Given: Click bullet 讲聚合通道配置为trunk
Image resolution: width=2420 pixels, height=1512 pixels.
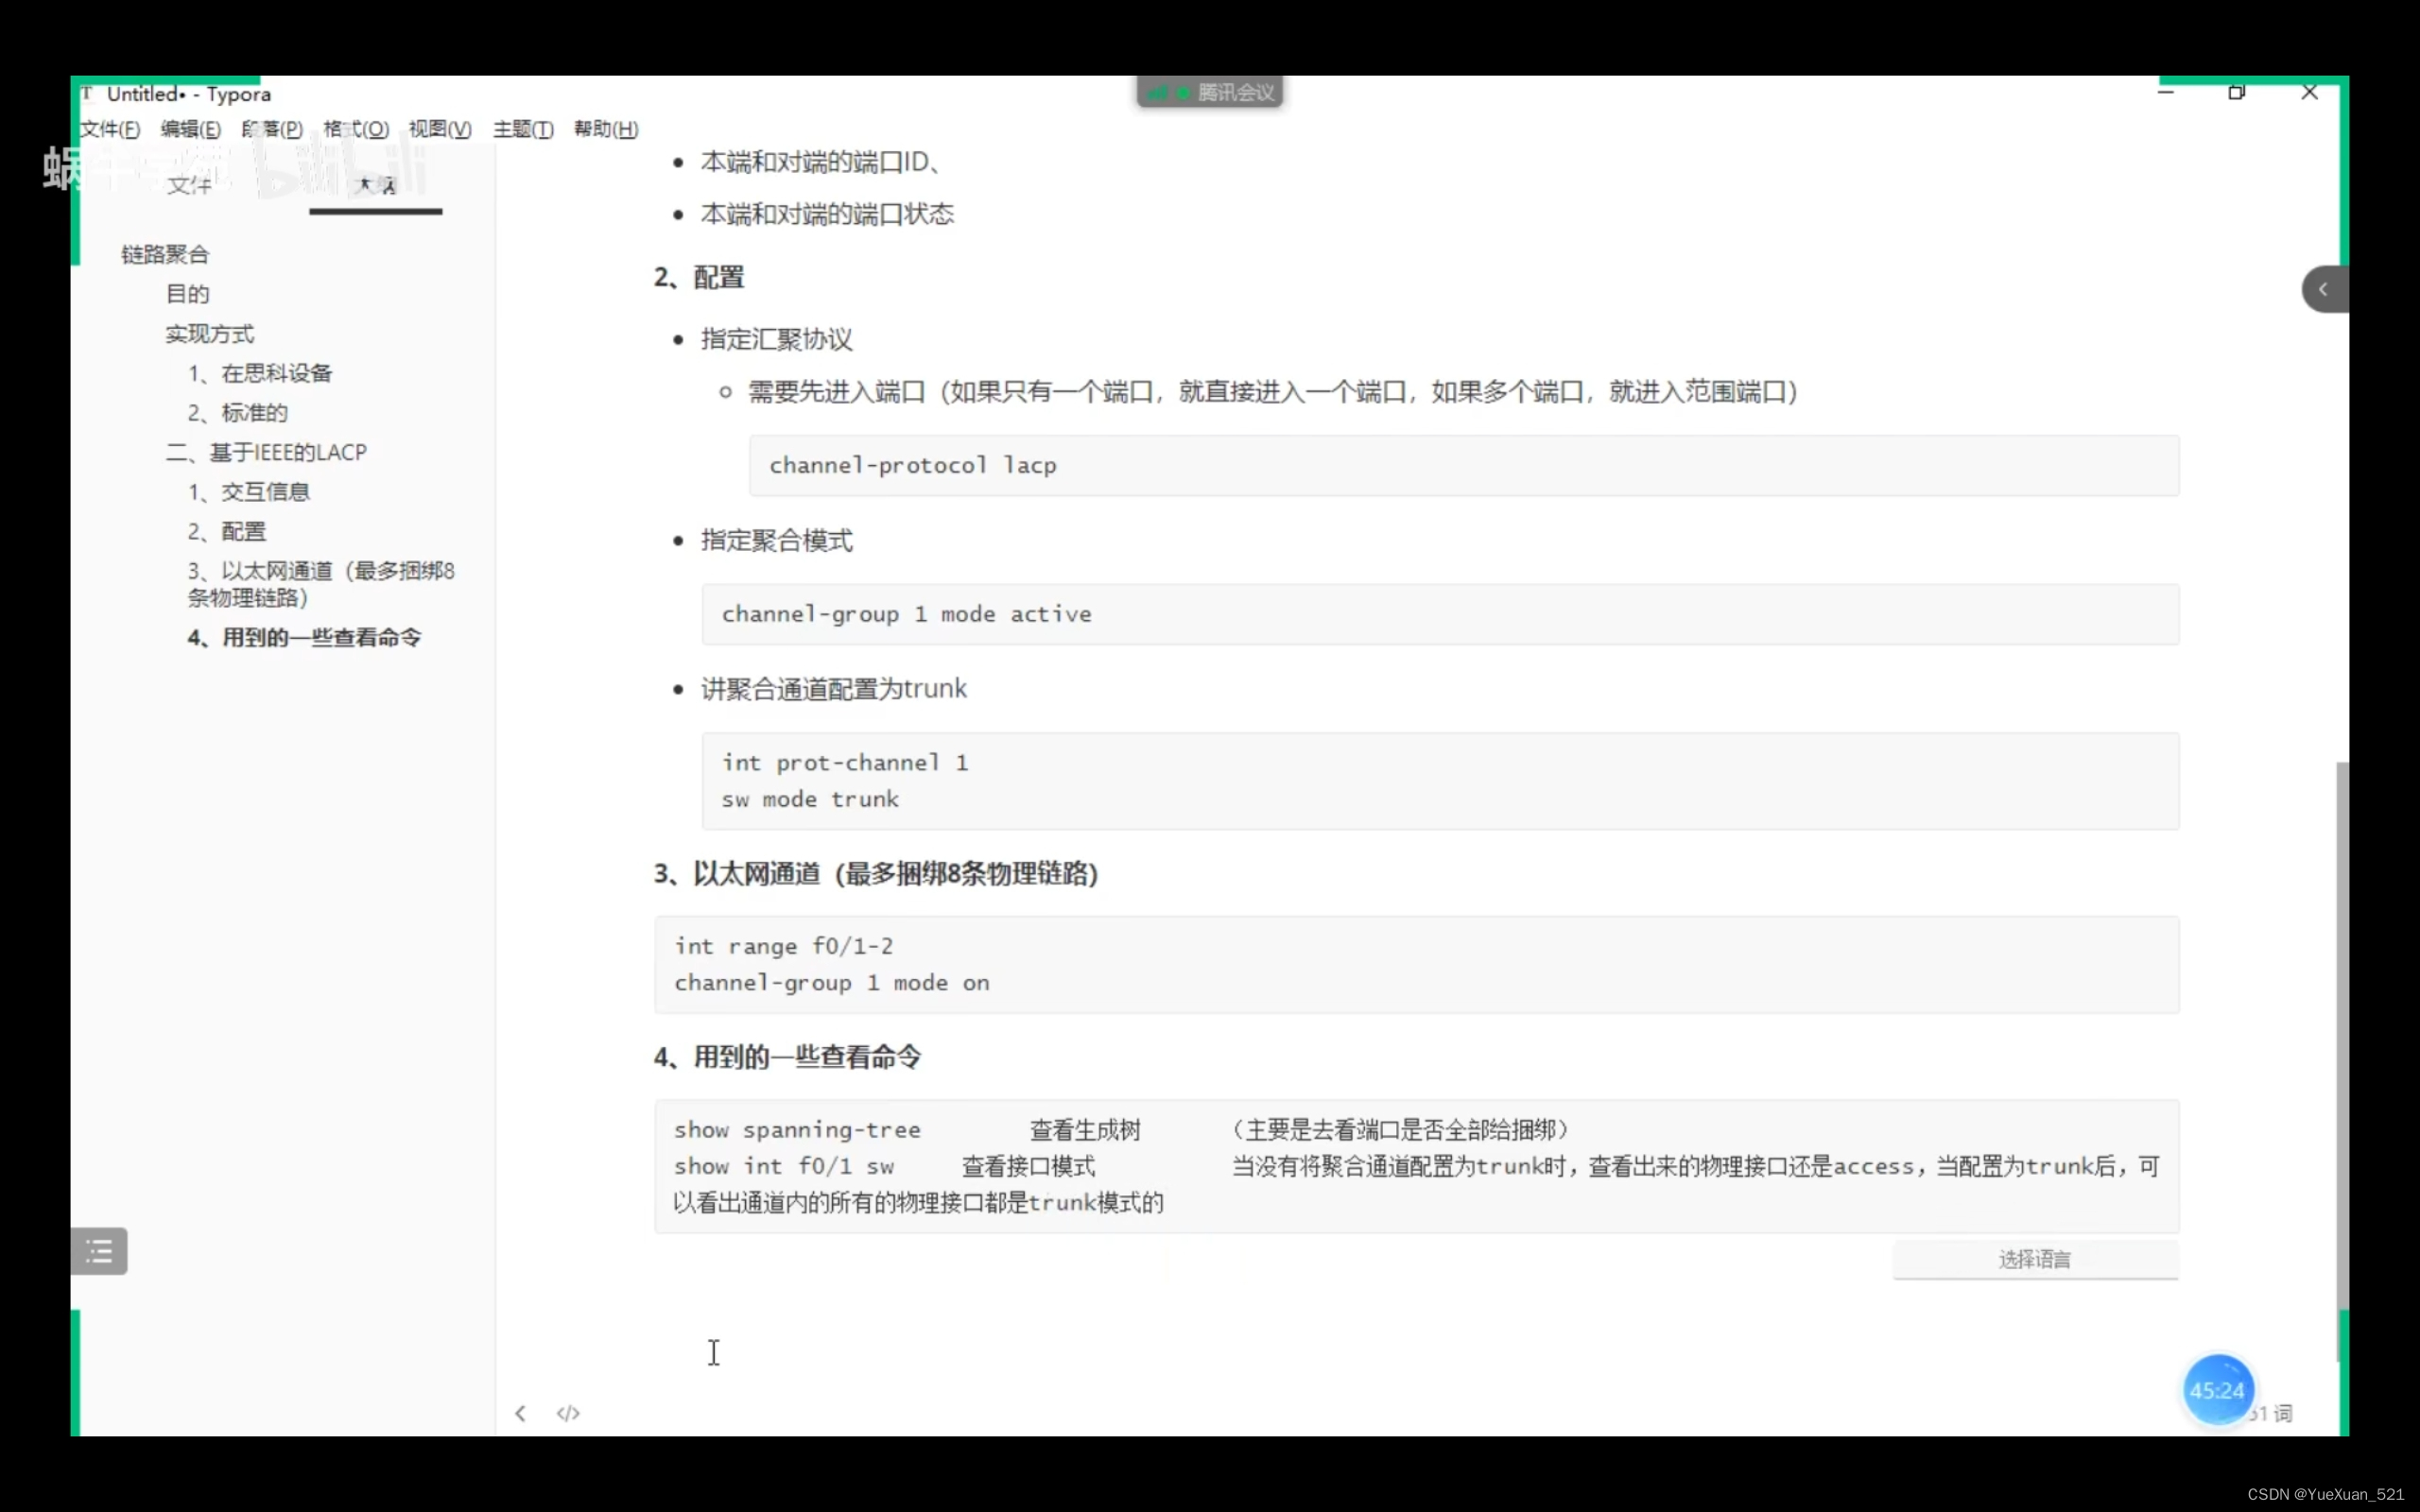Looking at the screenshot, I should point(833,689).
